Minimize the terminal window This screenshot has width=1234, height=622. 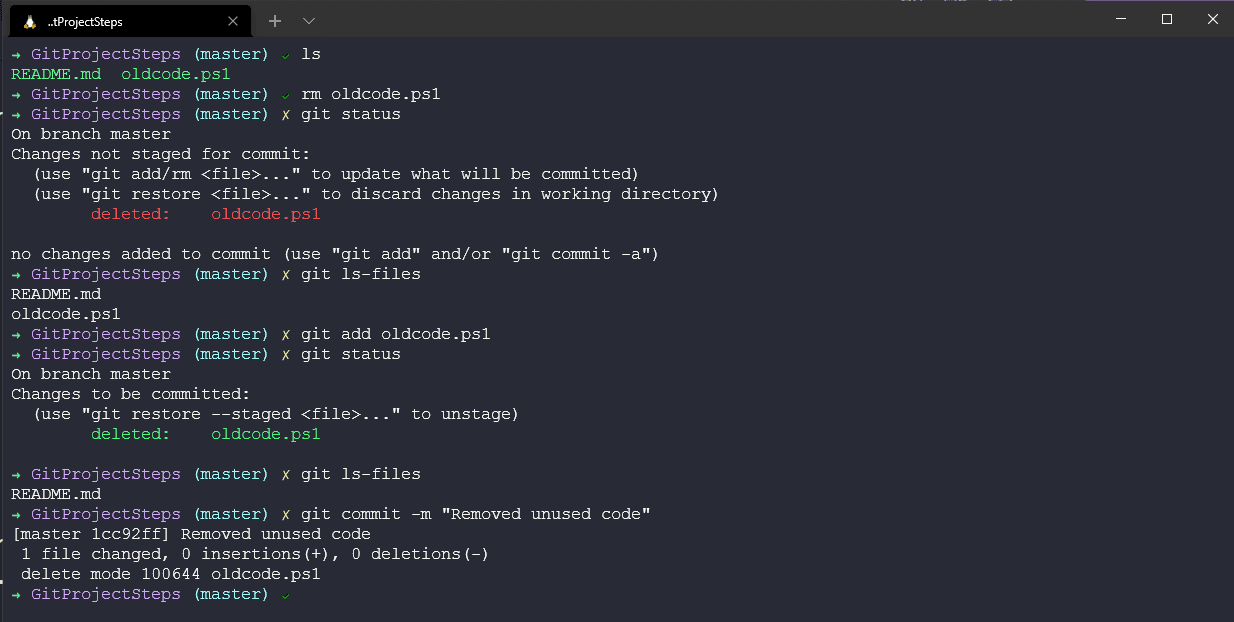tap(1121, 19)
